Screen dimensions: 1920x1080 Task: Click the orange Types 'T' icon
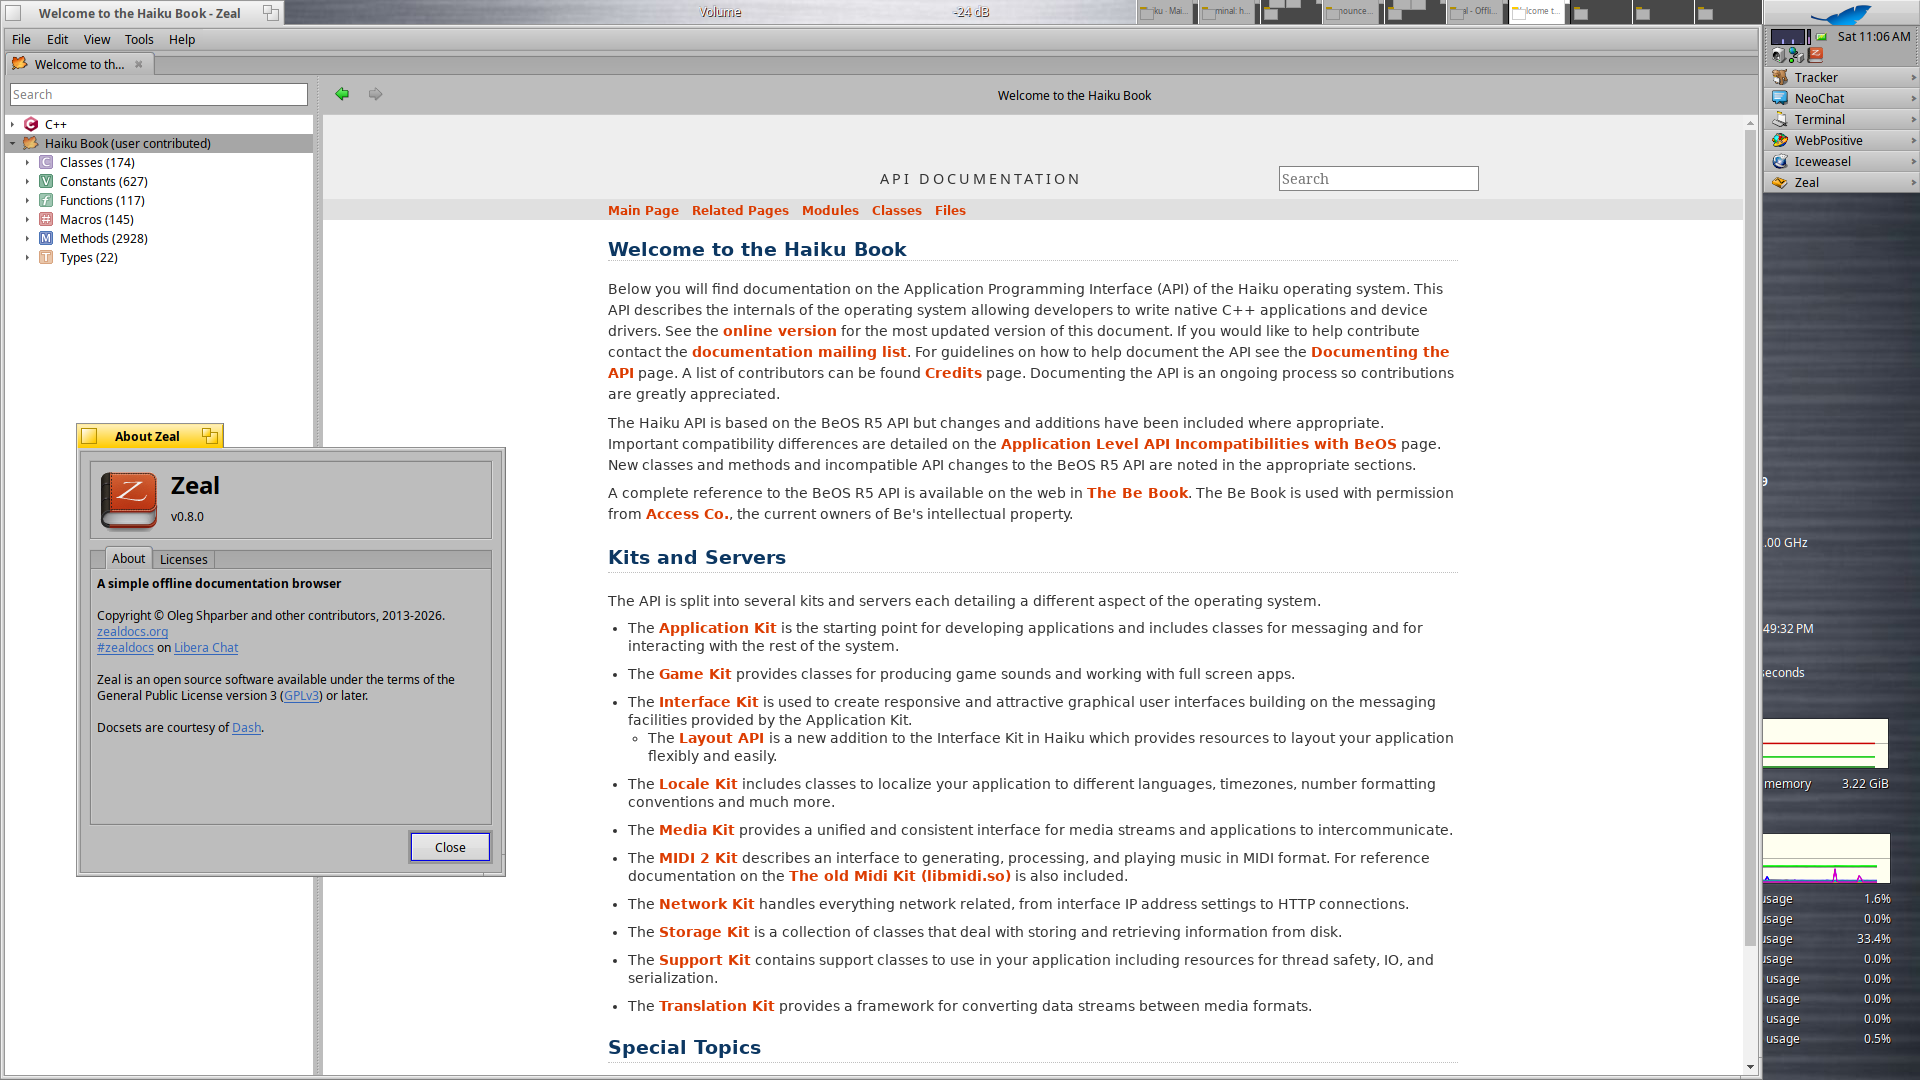pyautogui.click(x=46, y=257)
